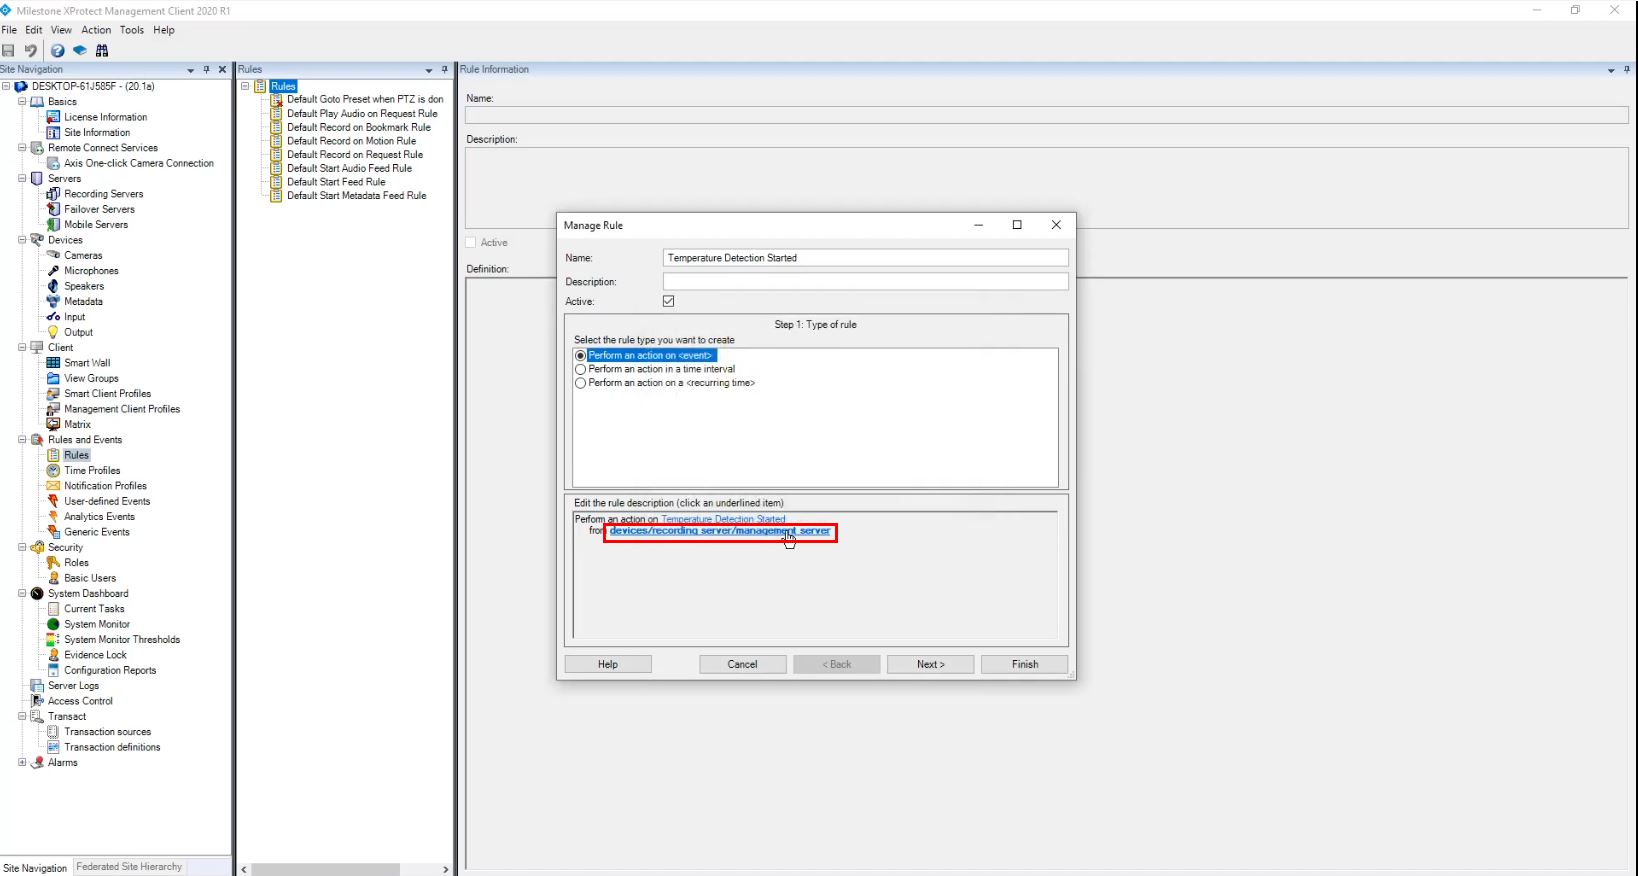Click the Mobile Servers icon

point(54,225)
